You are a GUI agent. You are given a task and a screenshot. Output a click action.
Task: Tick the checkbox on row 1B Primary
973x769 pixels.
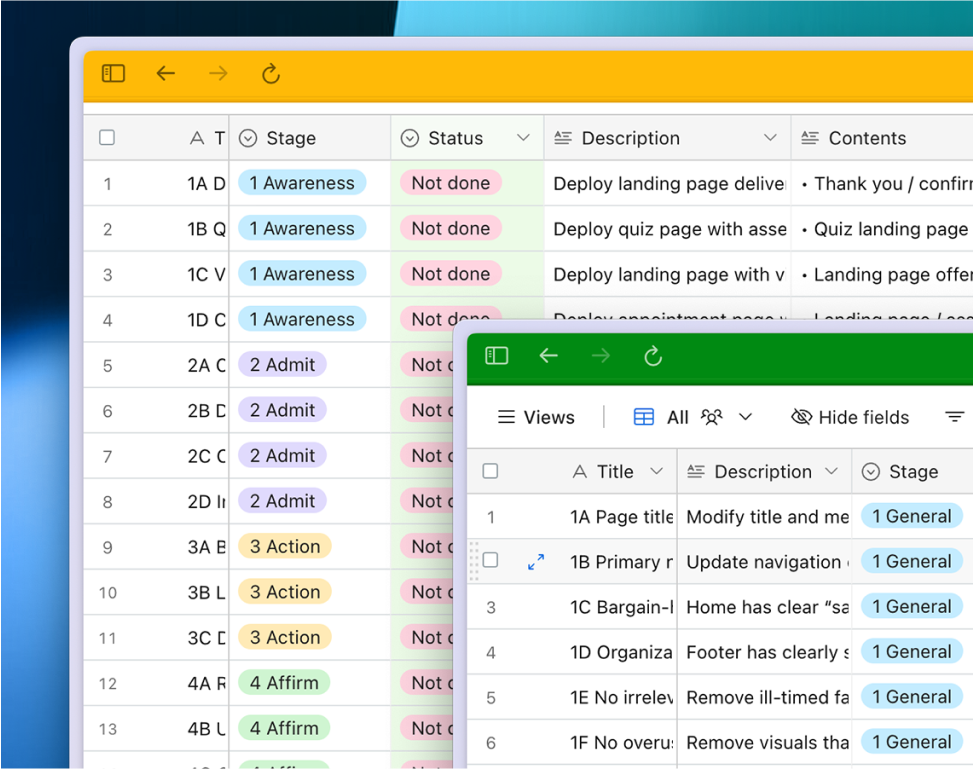[490, 561]
